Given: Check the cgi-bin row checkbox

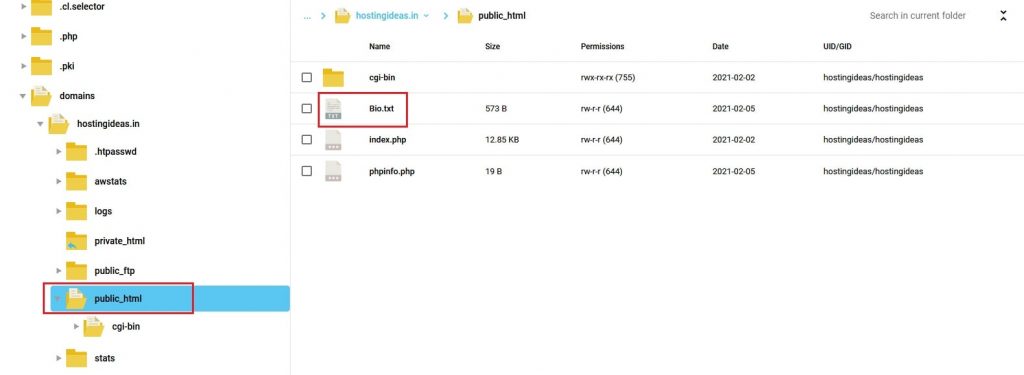Looking at the screenshot, I should pyautogui.click(x=307, y=78).
